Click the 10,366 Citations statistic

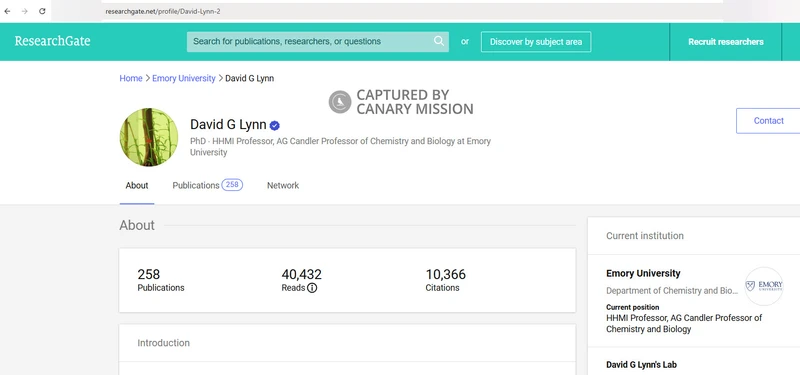[445, 280]
